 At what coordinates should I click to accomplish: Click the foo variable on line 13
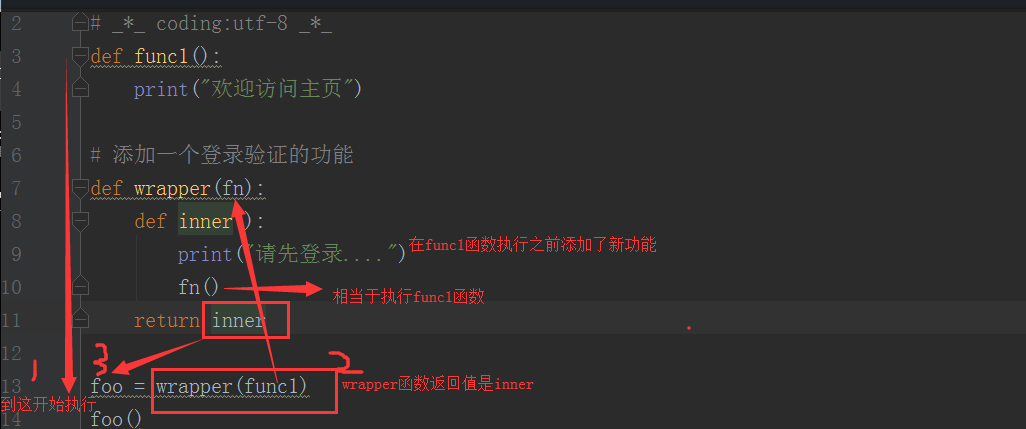point(107,386)
